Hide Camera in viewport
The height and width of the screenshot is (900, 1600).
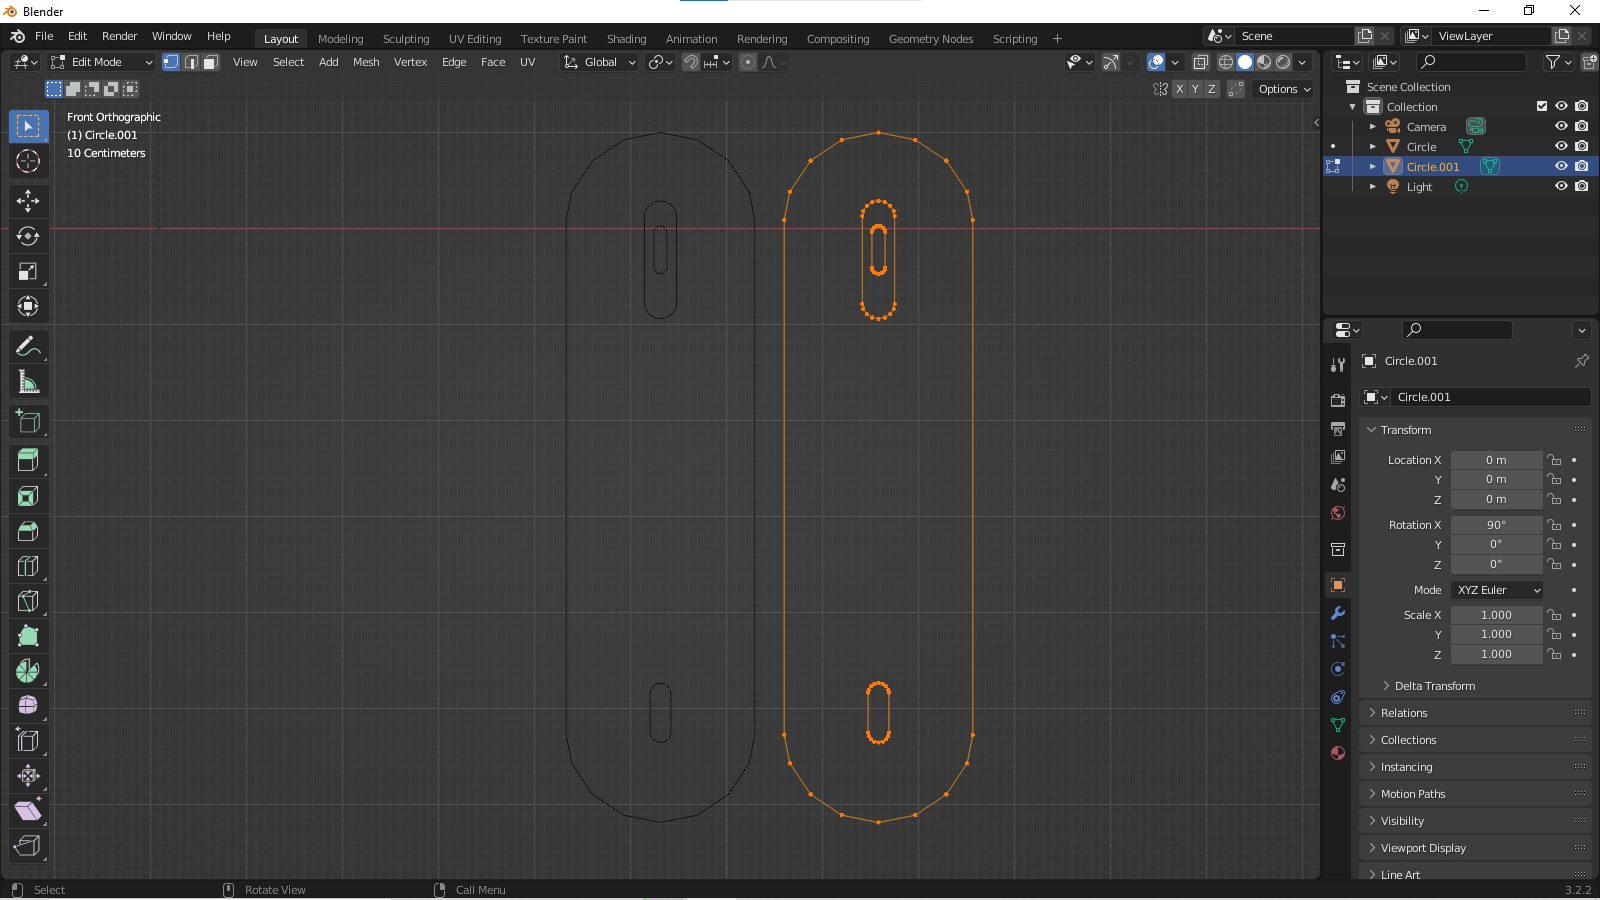coord(1561,126)
